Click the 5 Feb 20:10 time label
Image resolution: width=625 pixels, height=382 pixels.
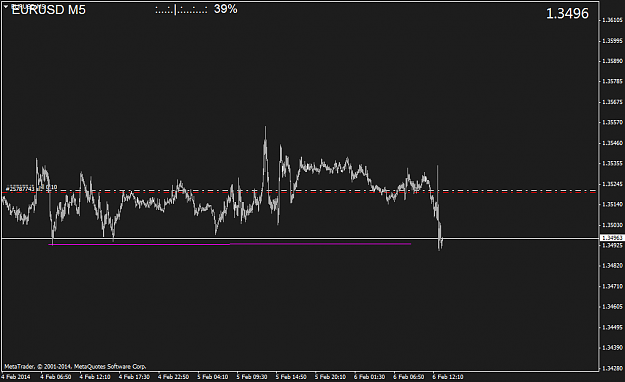pyautogui.click(x=330, y=377)
